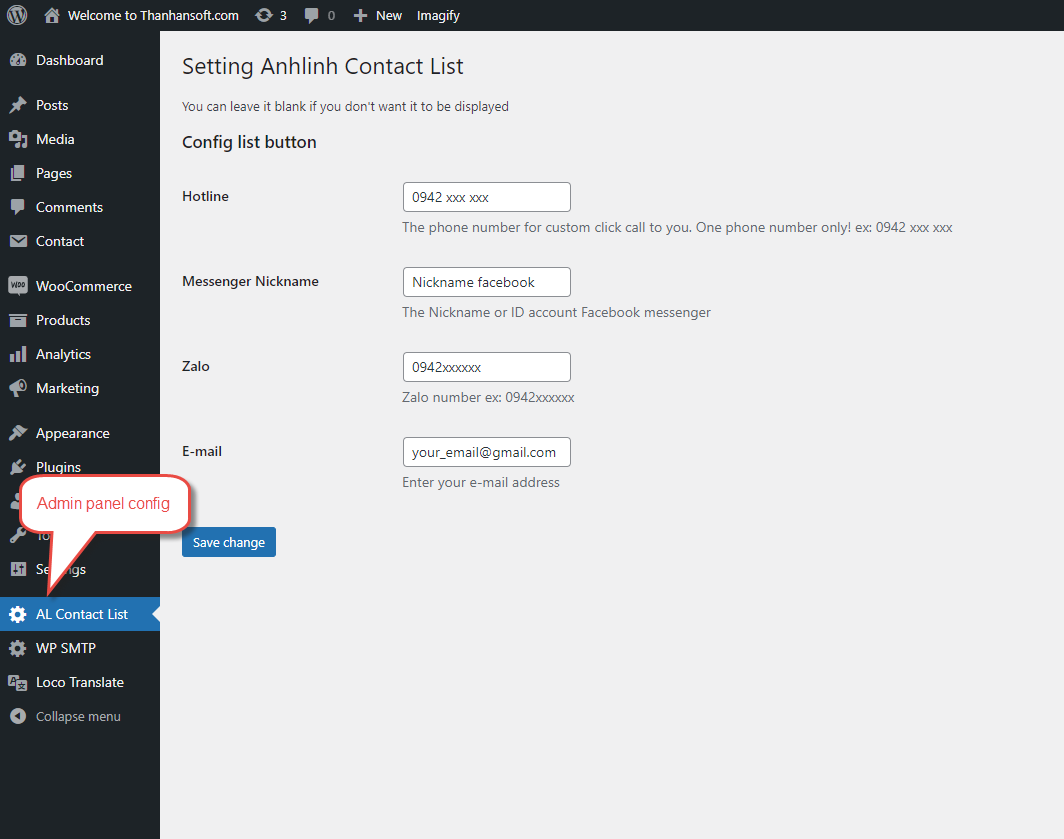This screenshot has height=839, width=1064.
Task: Select AL Contact List menu item
Action: (80, 614)
